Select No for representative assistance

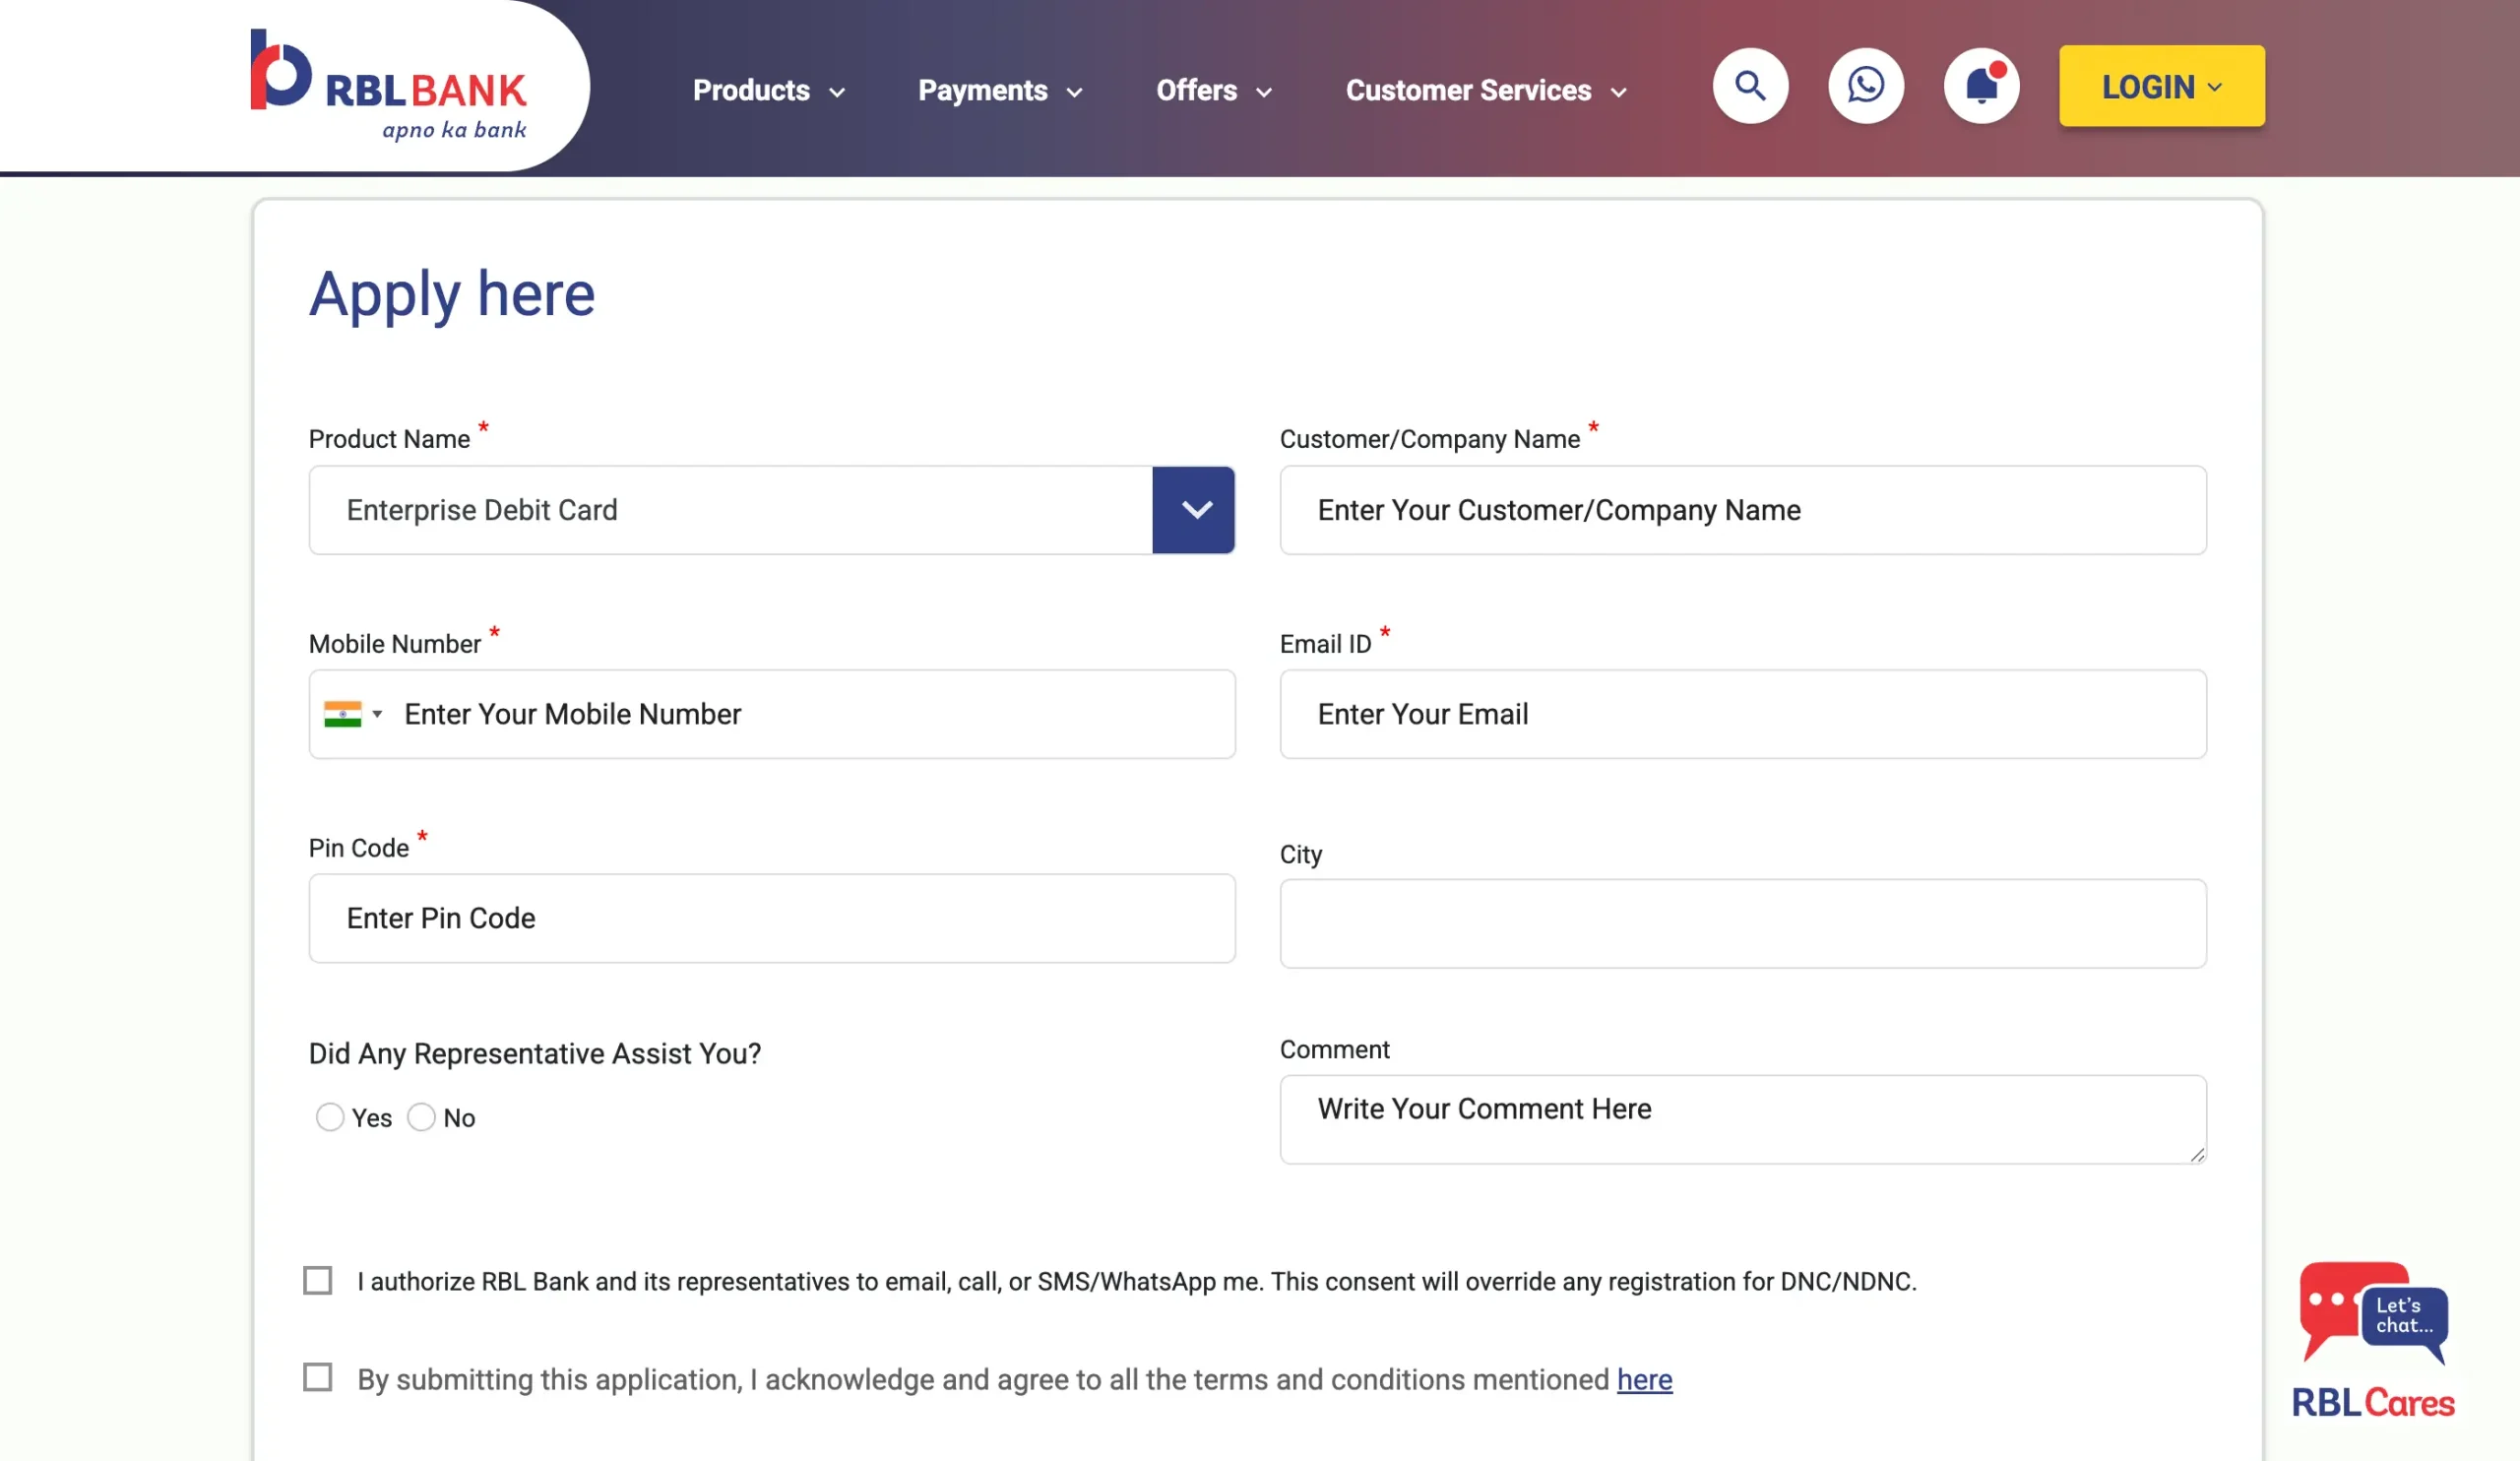click(421, 1117)
